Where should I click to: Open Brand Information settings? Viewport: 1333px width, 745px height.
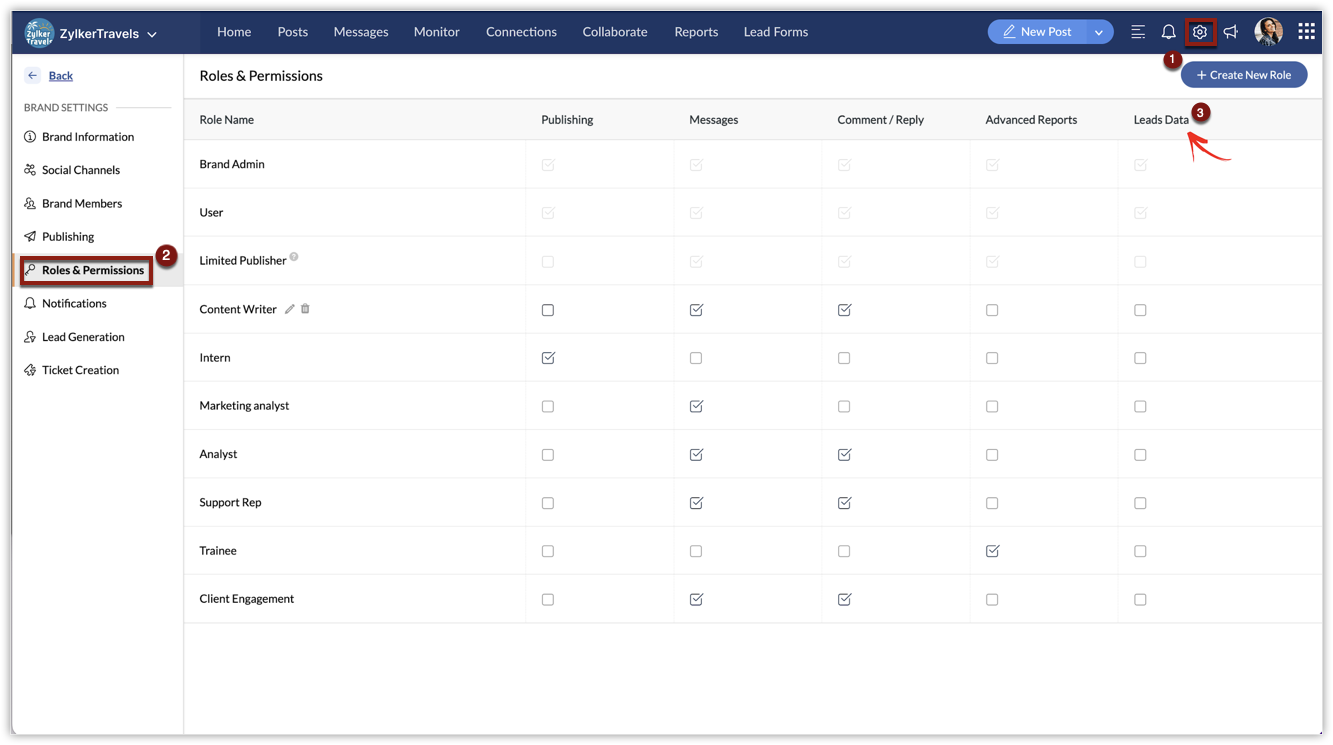[88, 137]
